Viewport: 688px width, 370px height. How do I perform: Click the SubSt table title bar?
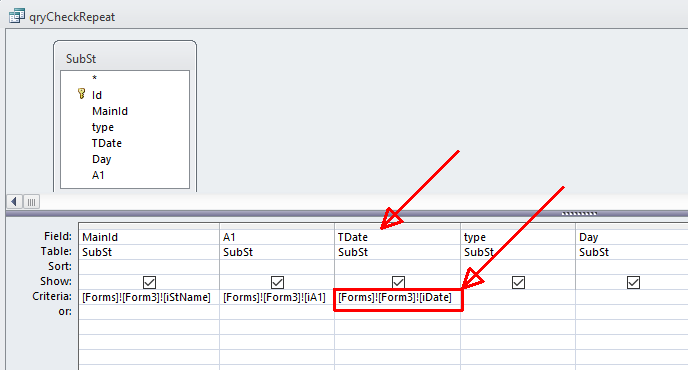tap(125, 57)
